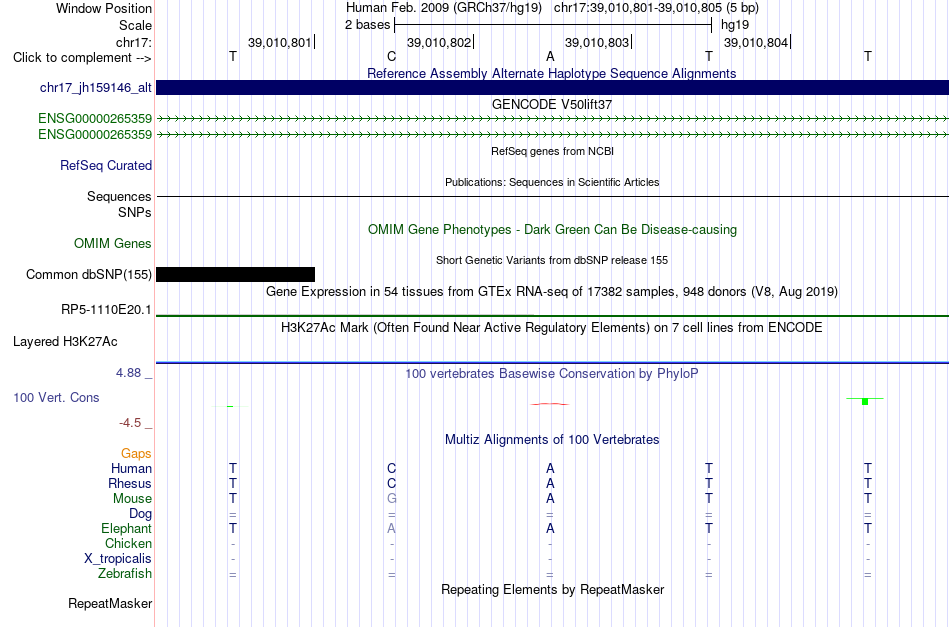Click the 'OMIM Genes' track label
Viewport: 950px width, 627px height.
pyautogui.click(x=113, y=244)
